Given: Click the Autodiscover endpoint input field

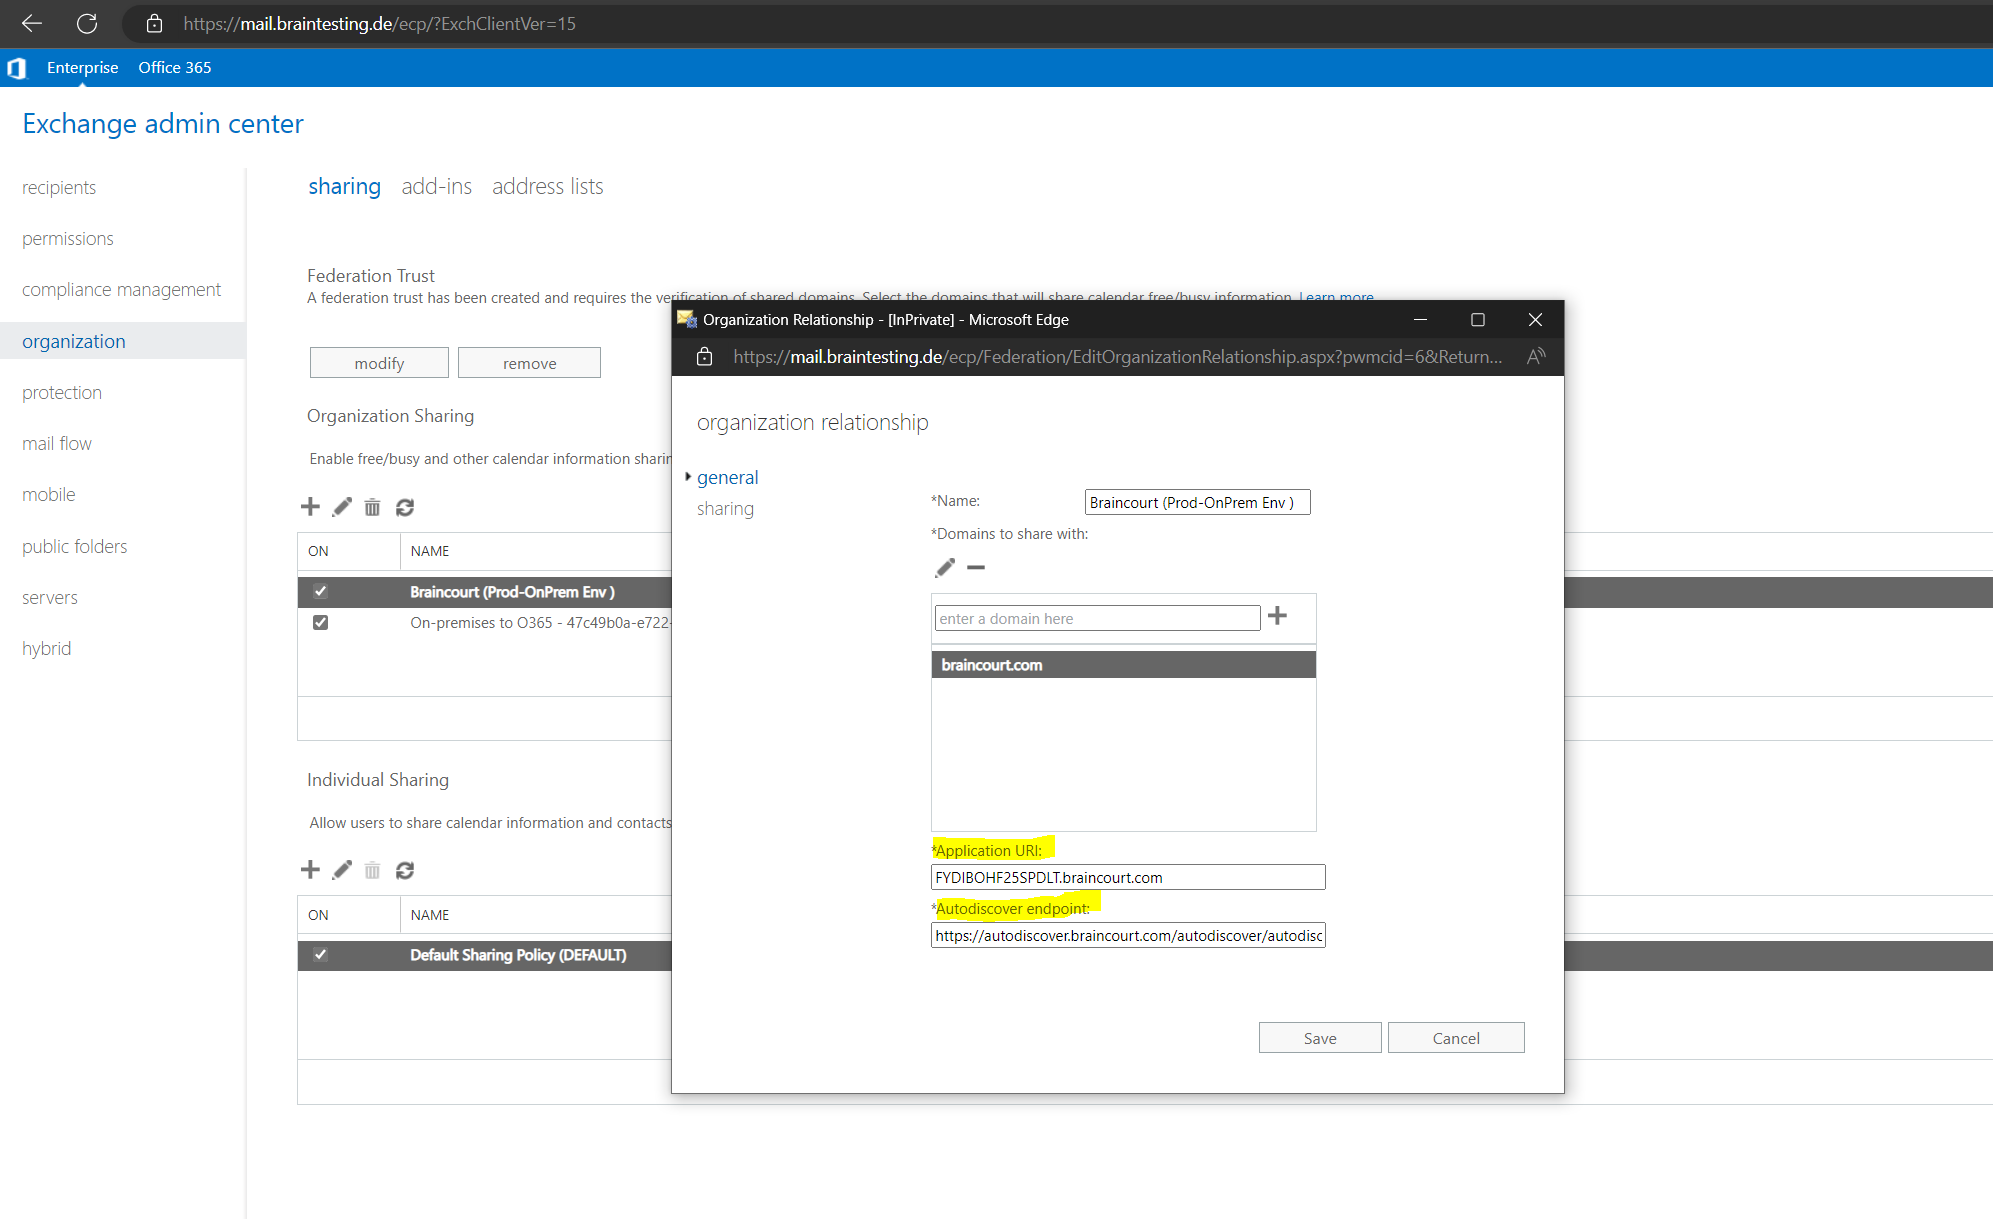Looking at the screenshot, I should coord(1125,936).
